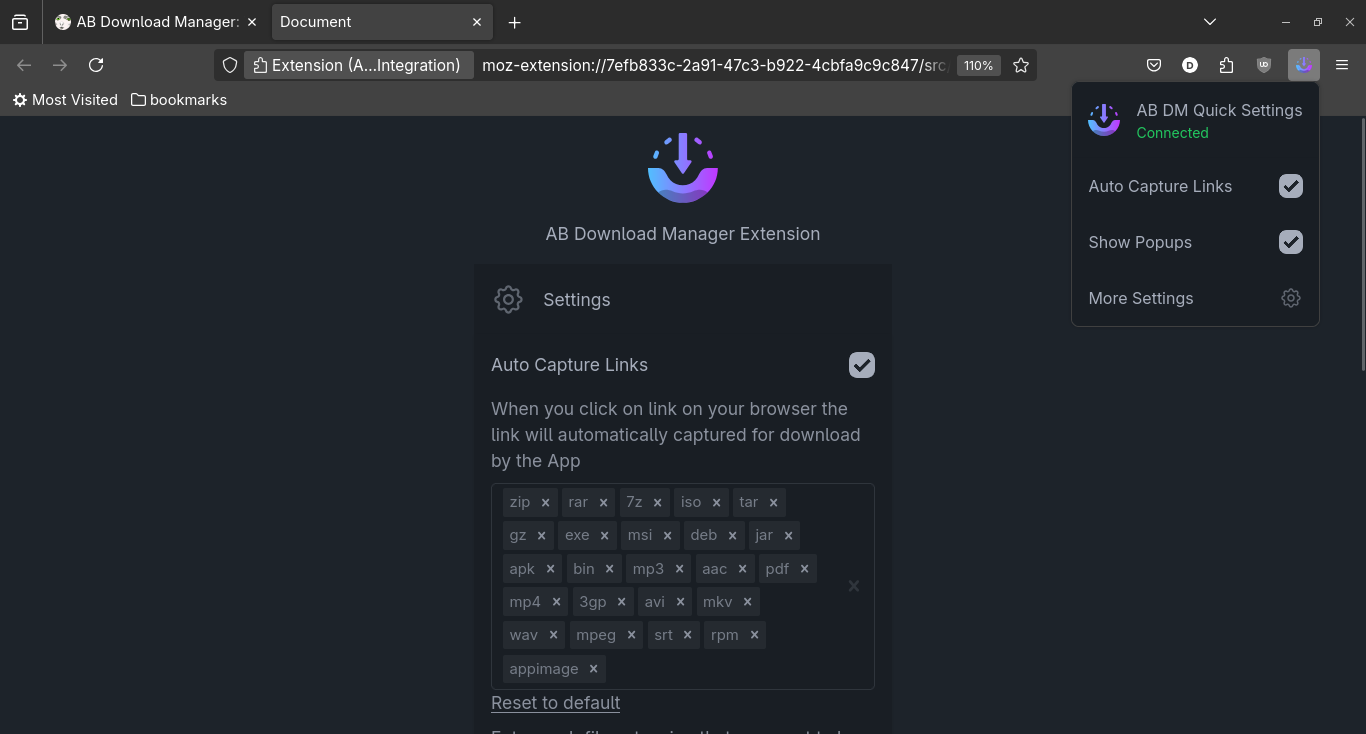Expand the list all tabs dropdown
The height and width of the screenshot is (734, 1366).
pyautogui.click(x=1210, y=22)
